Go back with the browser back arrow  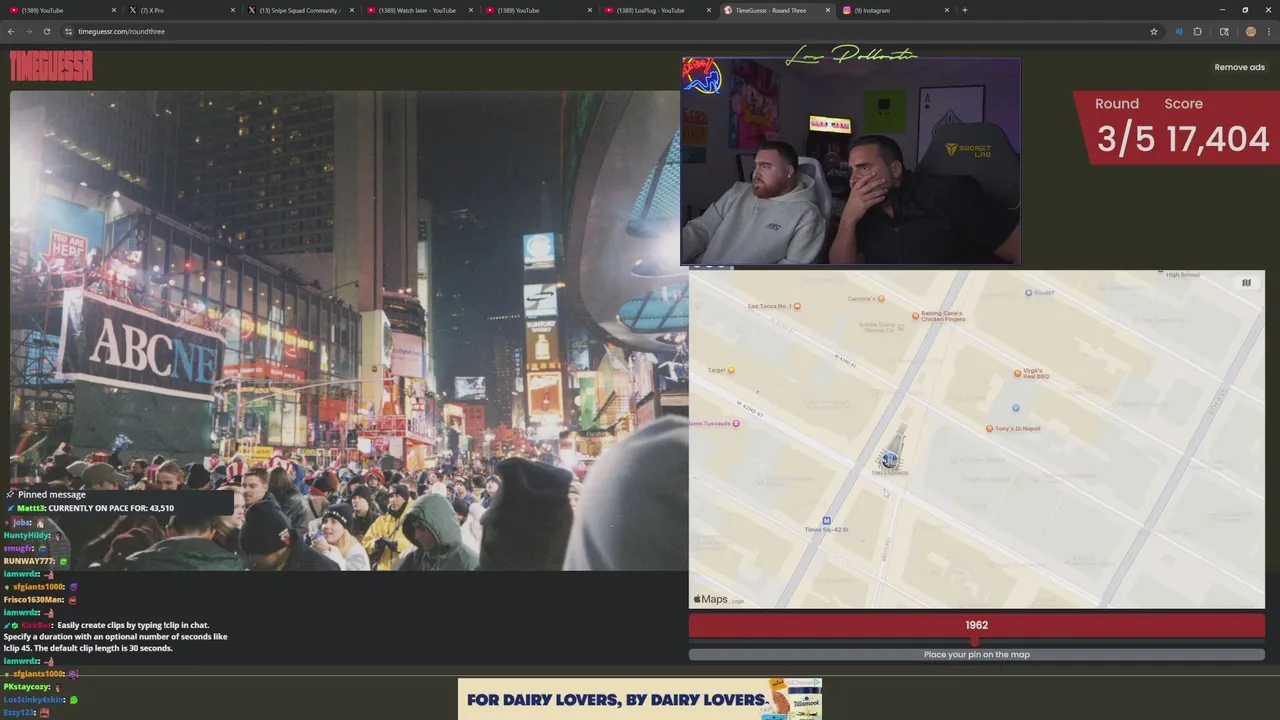[11, 31]
